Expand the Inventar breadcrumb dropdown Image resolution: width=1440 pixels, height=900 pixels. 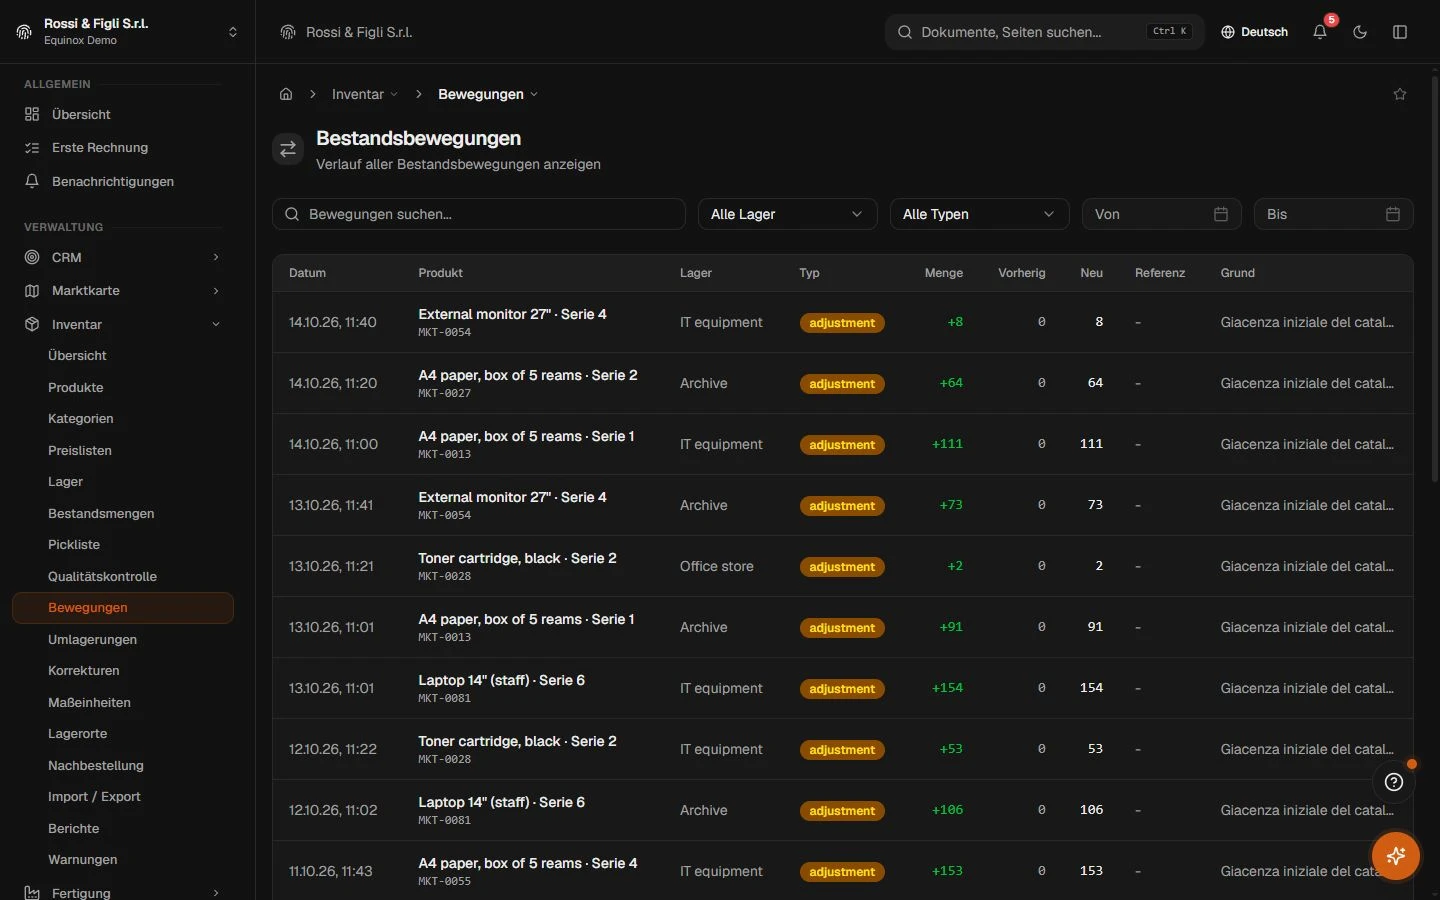coord(365,94)
